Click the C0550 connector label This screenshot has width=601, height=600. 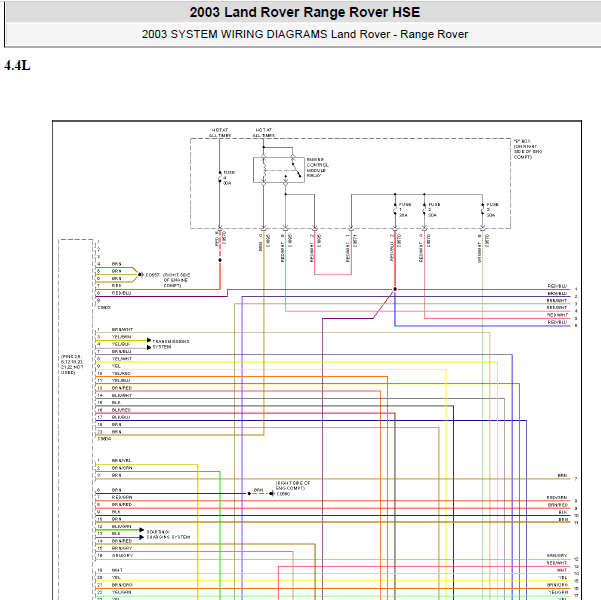pos(283,494)
